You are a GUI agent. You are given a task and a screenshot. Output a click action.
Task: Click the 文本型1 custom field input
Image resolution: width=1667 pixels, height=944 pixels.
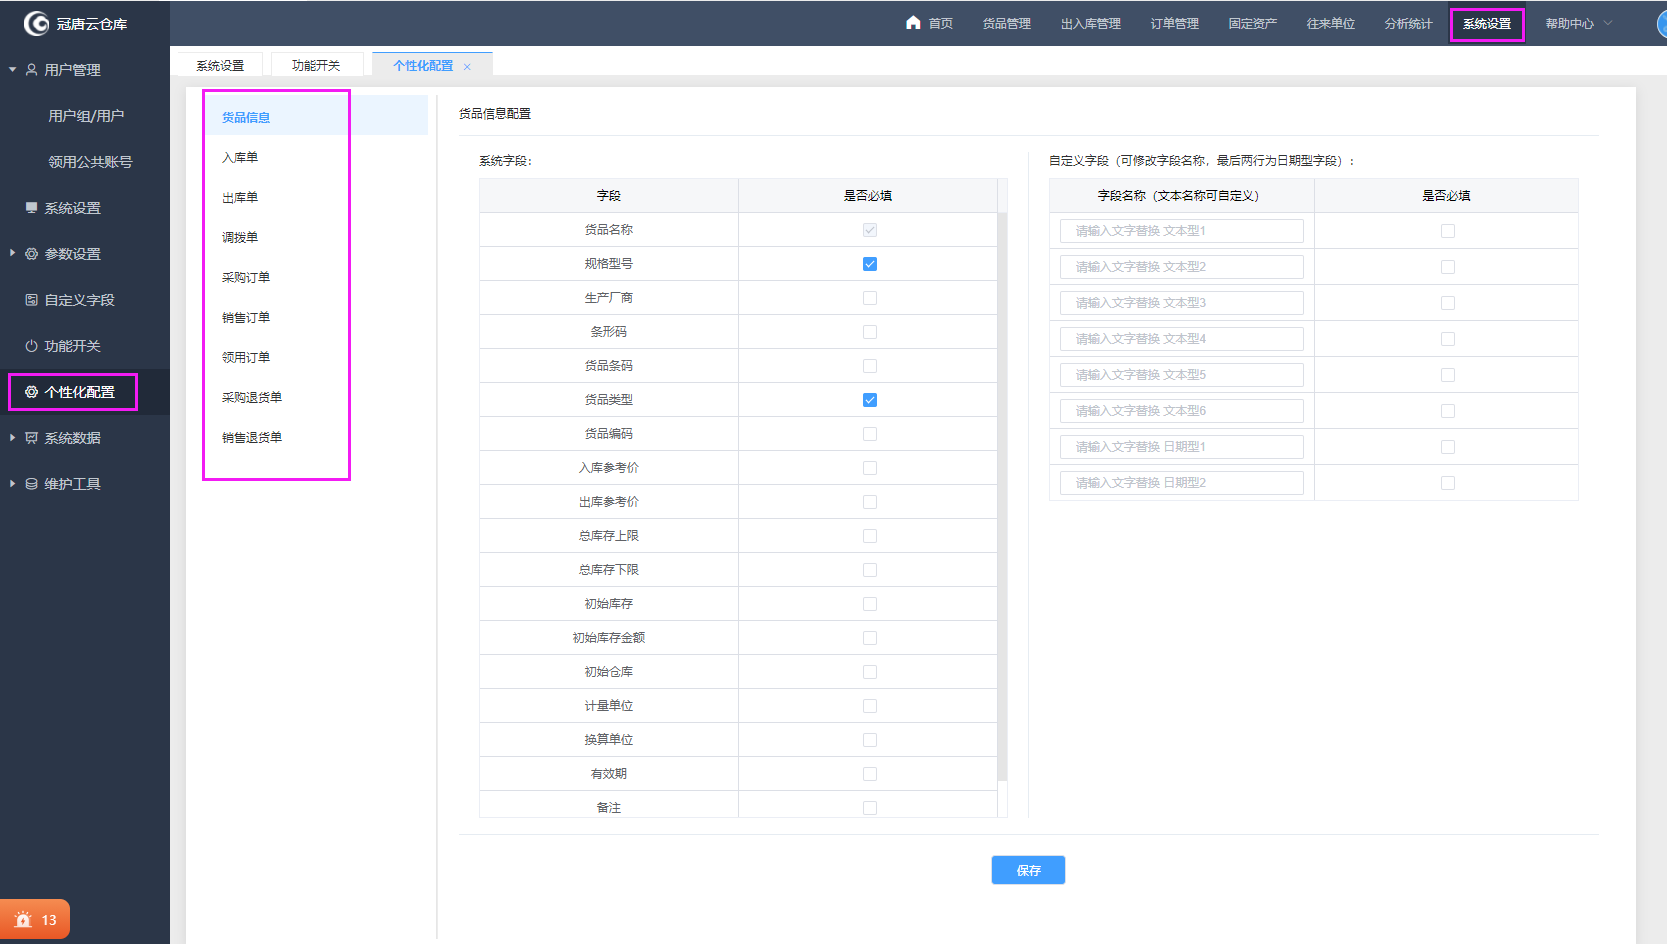(x=1181, y=231)
